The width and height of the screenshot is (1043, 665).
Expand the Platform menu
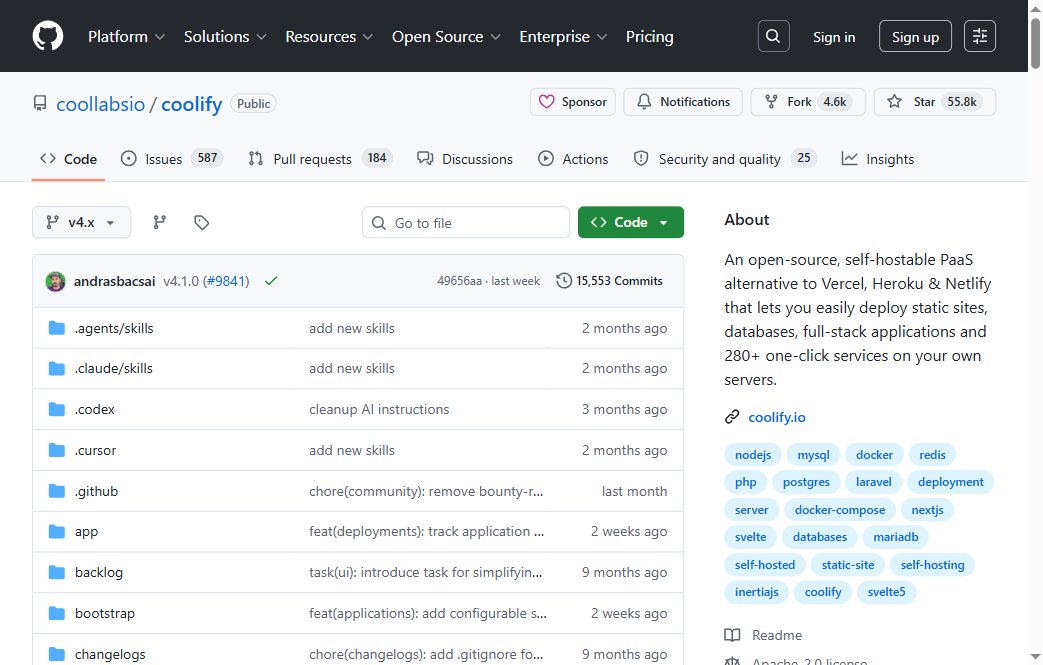pyautogui.click(x=126, y=37)
